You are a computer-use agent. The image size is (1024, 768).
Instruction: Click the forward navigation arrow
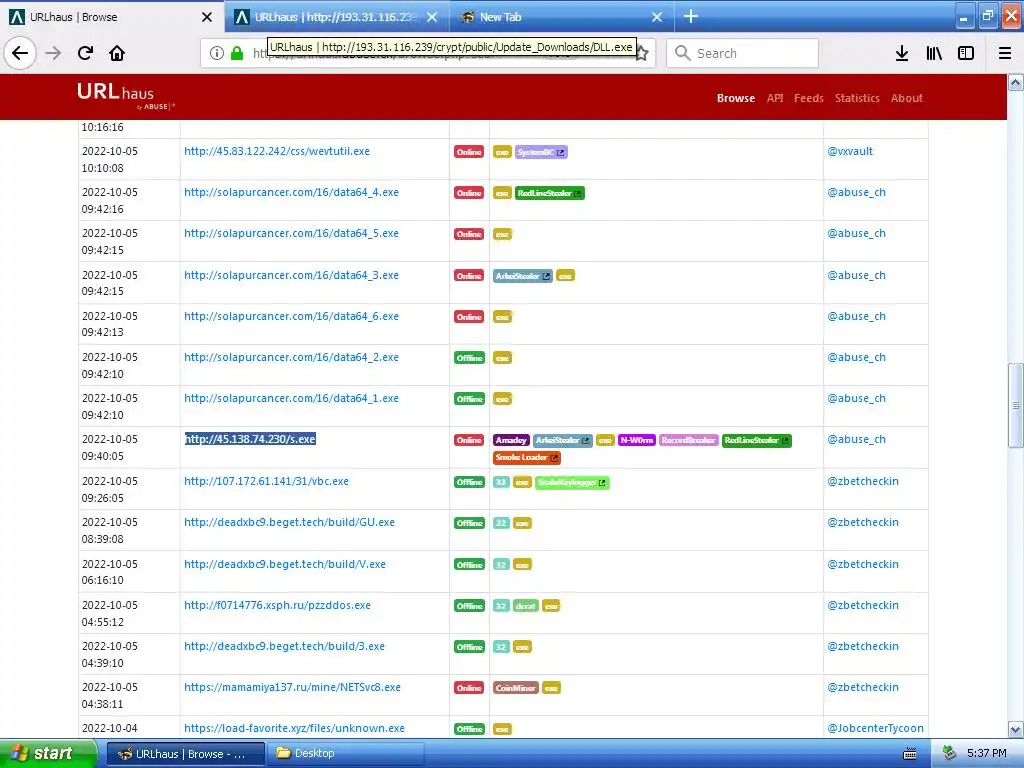click(53, 53)
